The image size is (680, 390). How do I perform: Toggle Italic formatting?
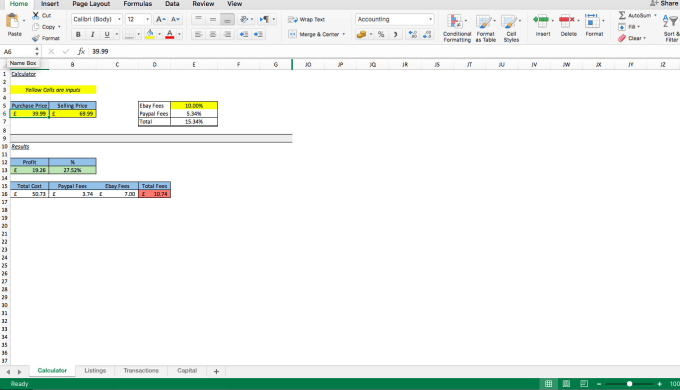(92, 34)
